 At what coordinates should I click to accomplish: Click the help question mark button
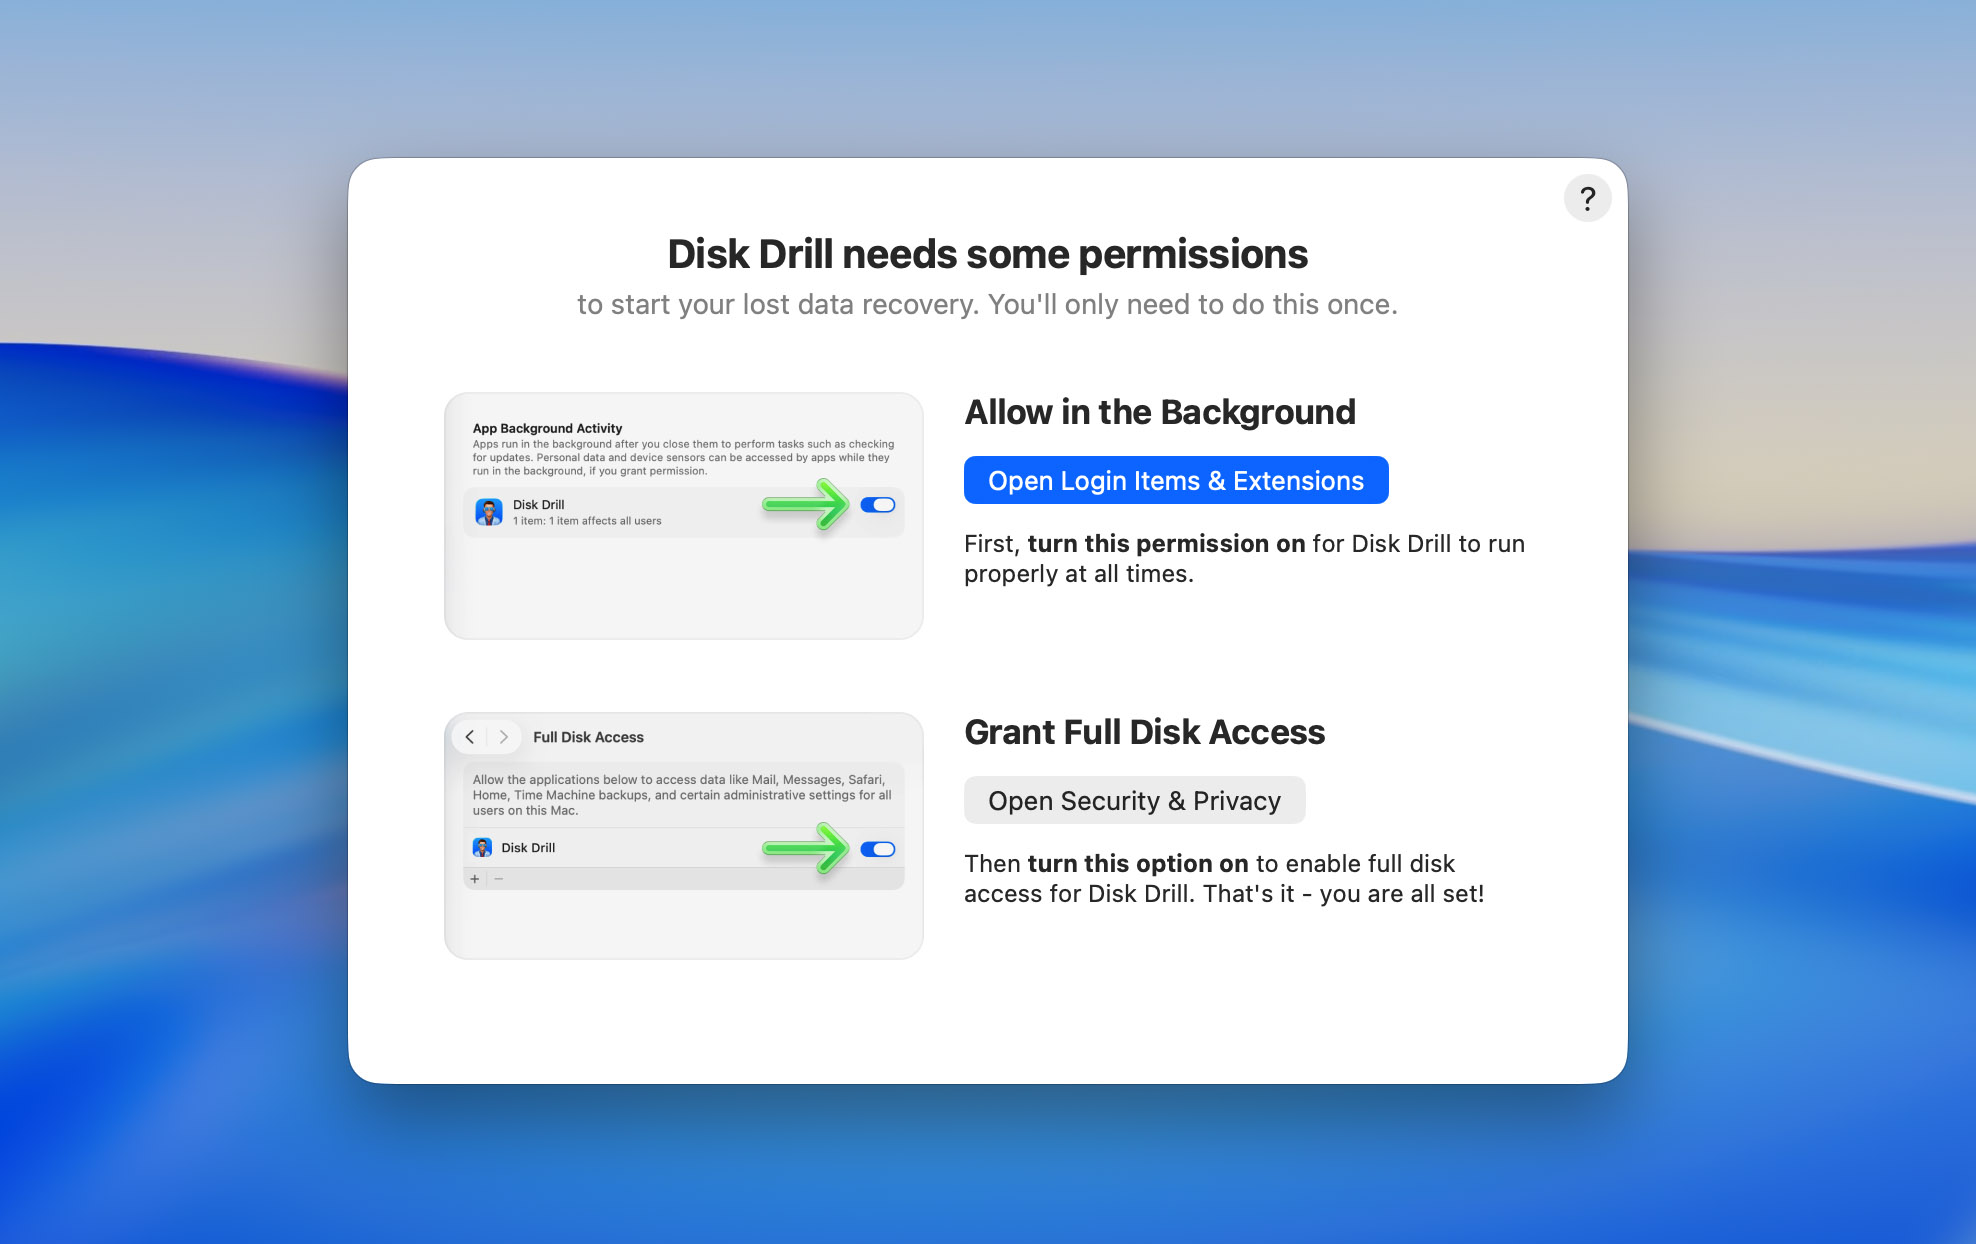(x=1587, y=199)
